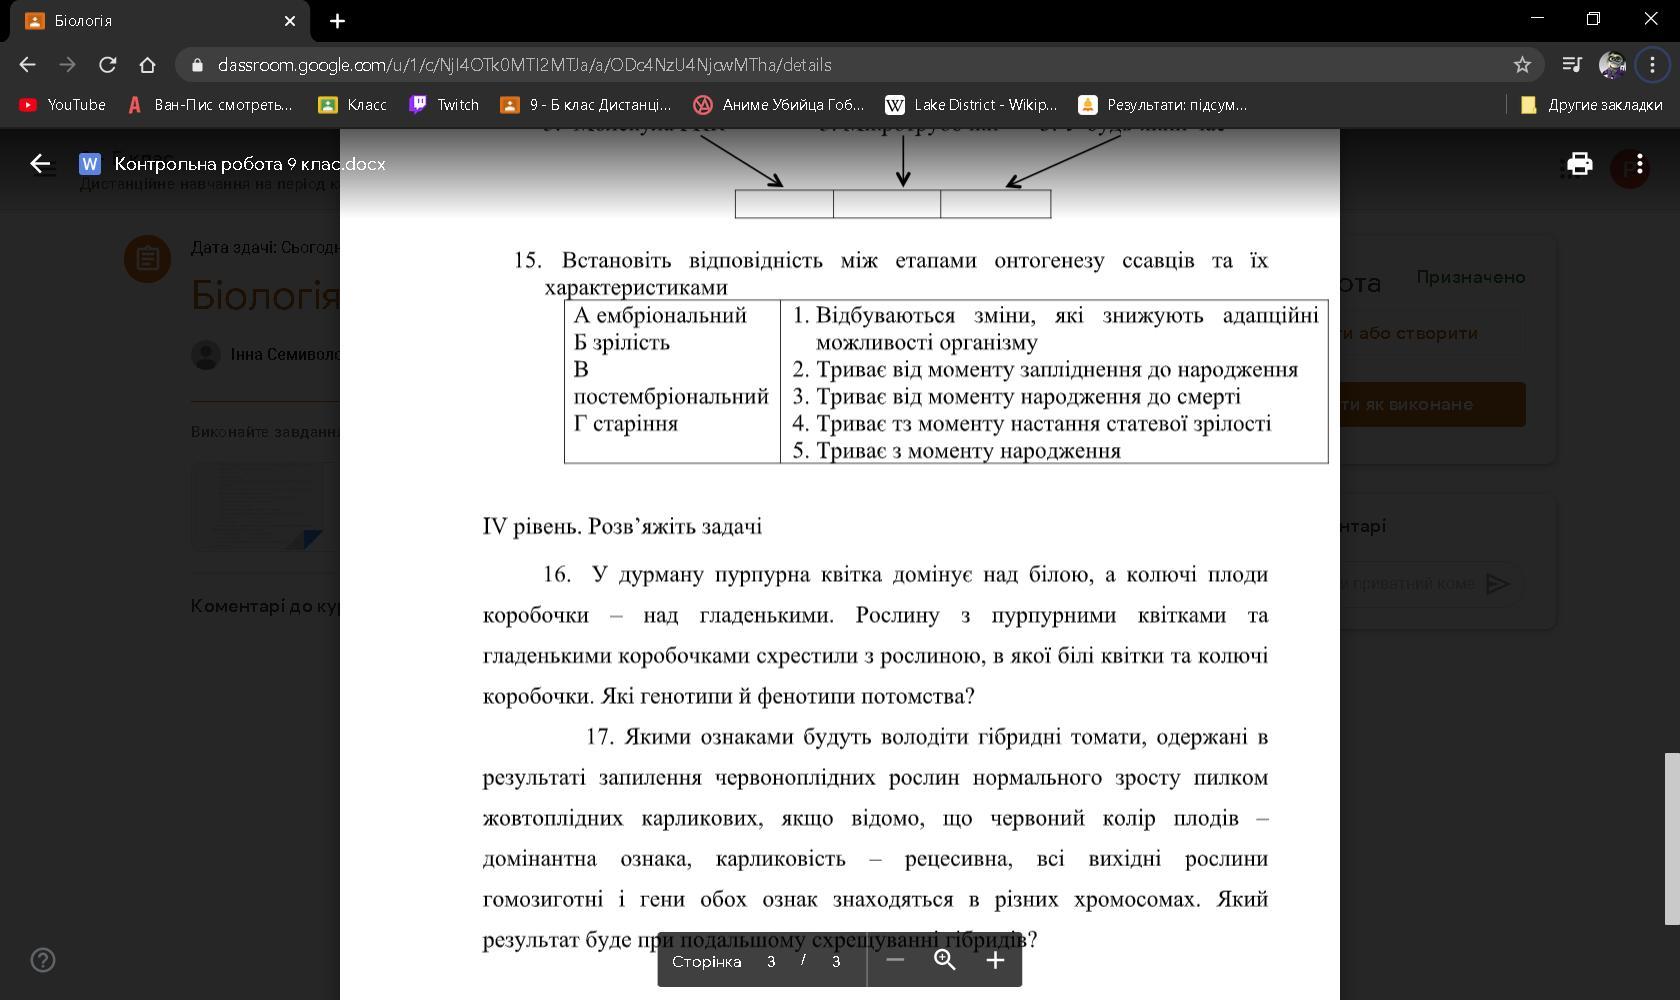Reload the current page
The height and width of the screenshot is (1000, 1680).
pyautogui.click(x=107, y=65)
